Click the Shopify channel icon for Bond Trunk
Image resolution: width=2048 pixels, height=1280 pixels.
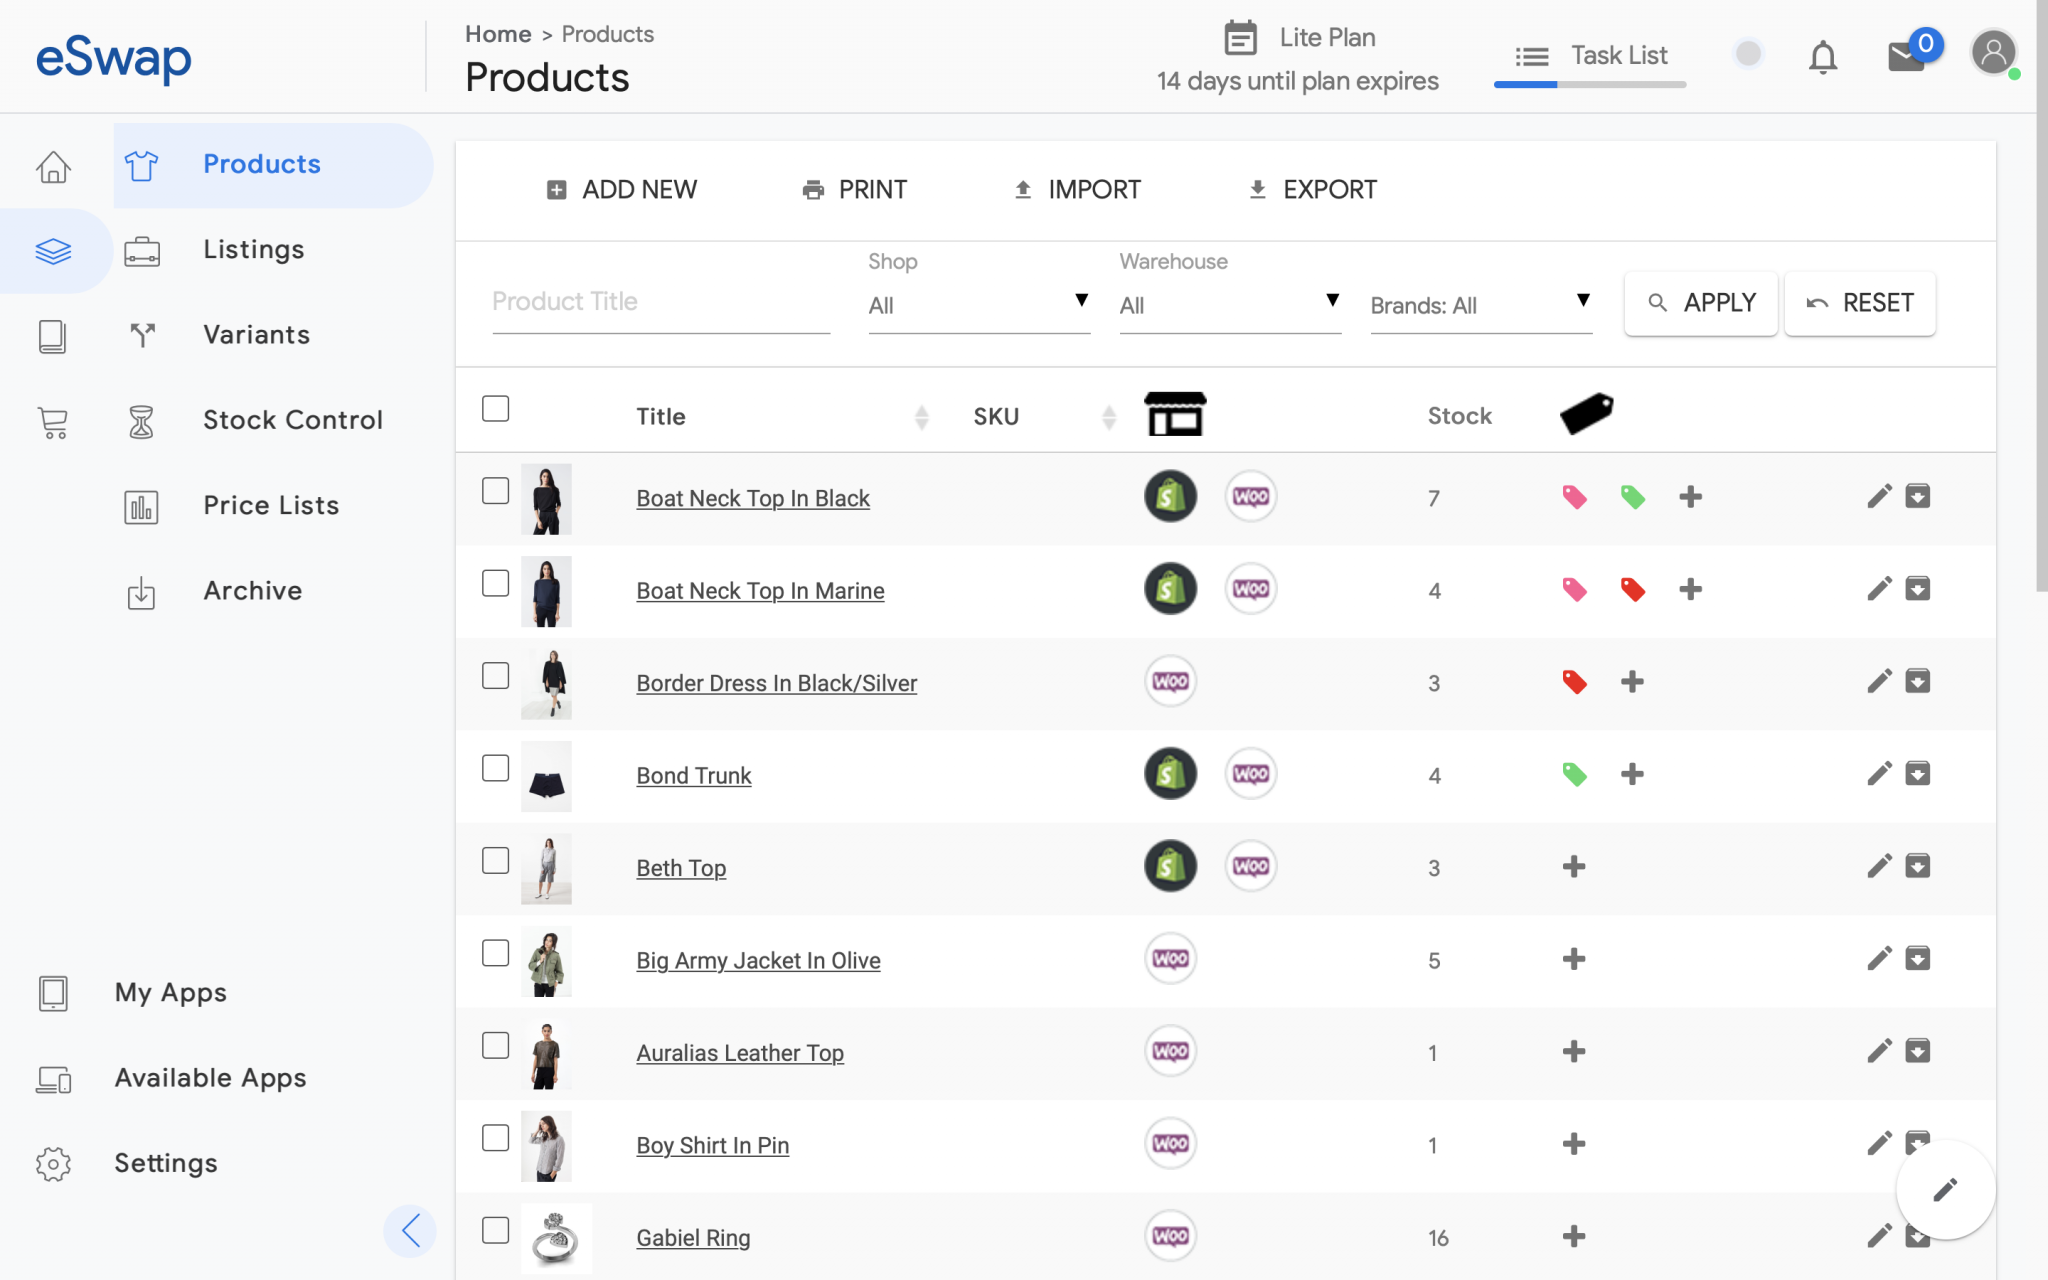(x=1169, y=773)
